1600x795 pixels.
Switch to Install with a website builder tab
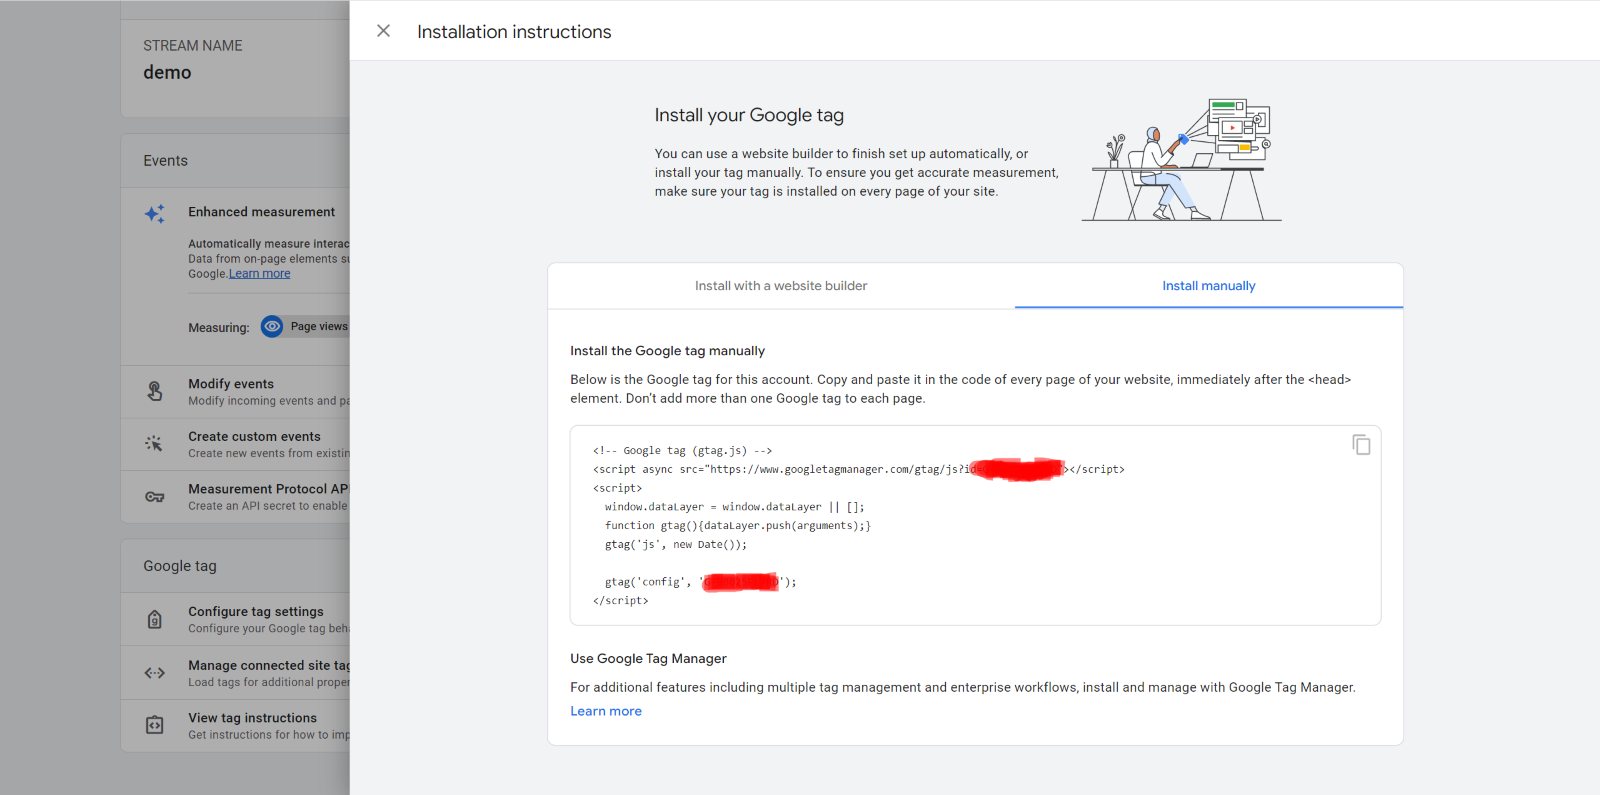tap(781, 286)
